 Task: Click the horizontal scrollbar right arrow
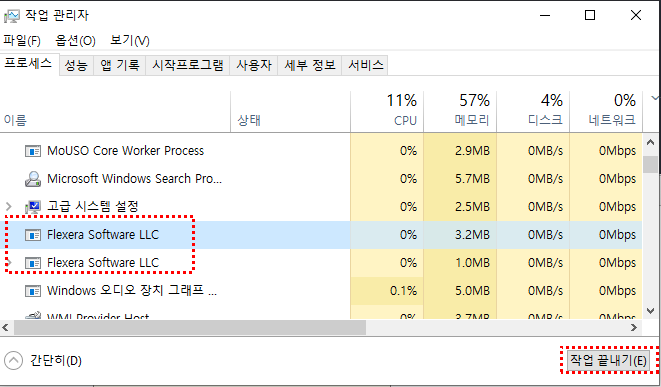(x=634, y=328)
